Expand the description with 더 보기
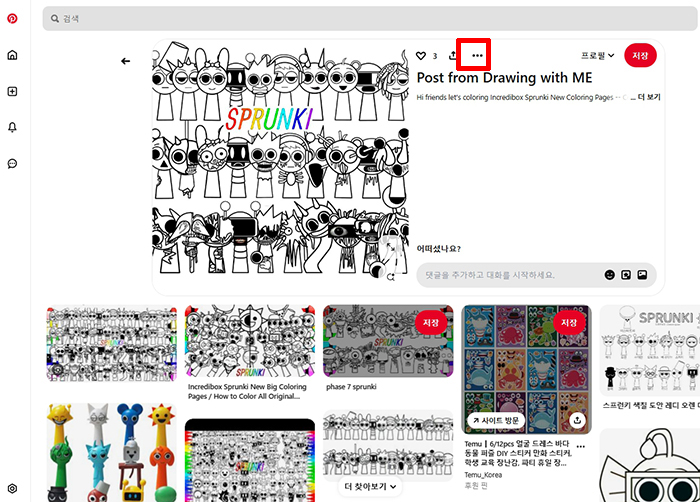 click(x=648, y=97)
